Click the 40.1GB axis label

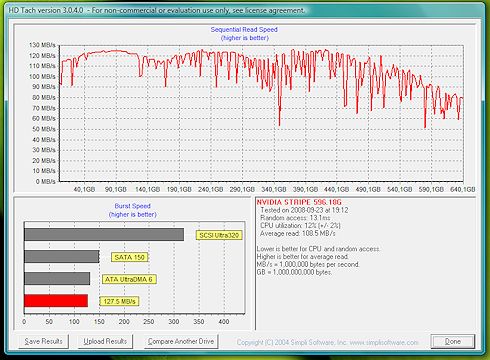pyautogui.click(x=84, y=189)
